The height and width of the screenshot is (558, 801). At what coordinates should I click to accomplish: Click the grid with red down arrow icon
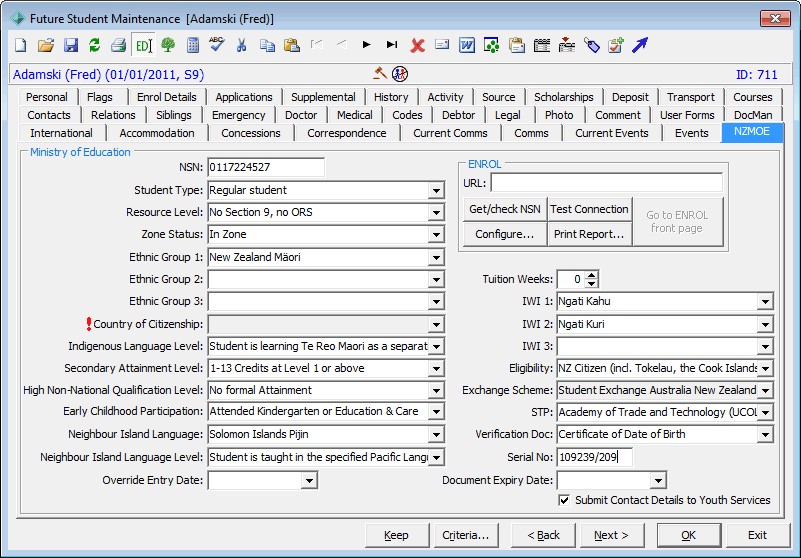pyautogui.click(x=566, y=45)
